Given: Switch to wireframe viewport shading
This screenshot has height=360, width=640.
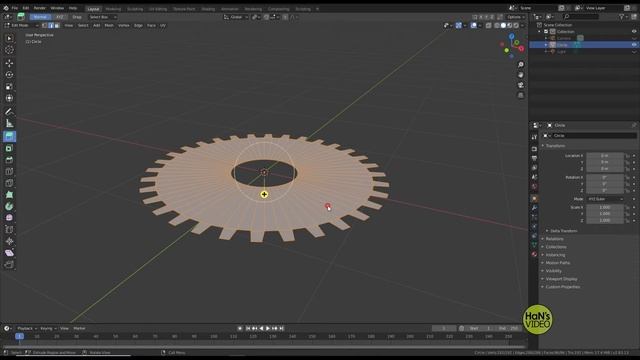Looking at the screenshot, I should (497, 25).
